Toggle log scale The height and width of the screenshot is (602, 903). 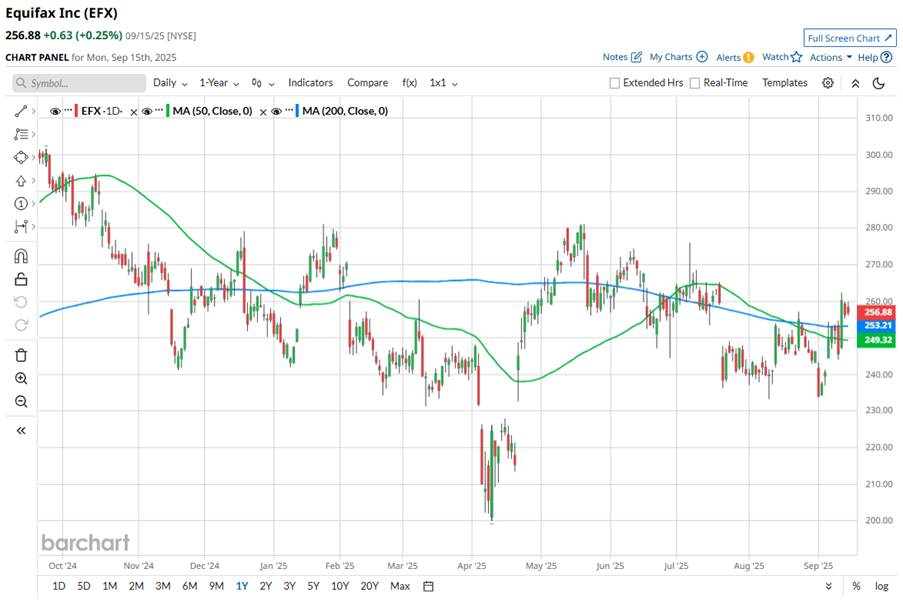pyautogui.click(x=882, y=586)
